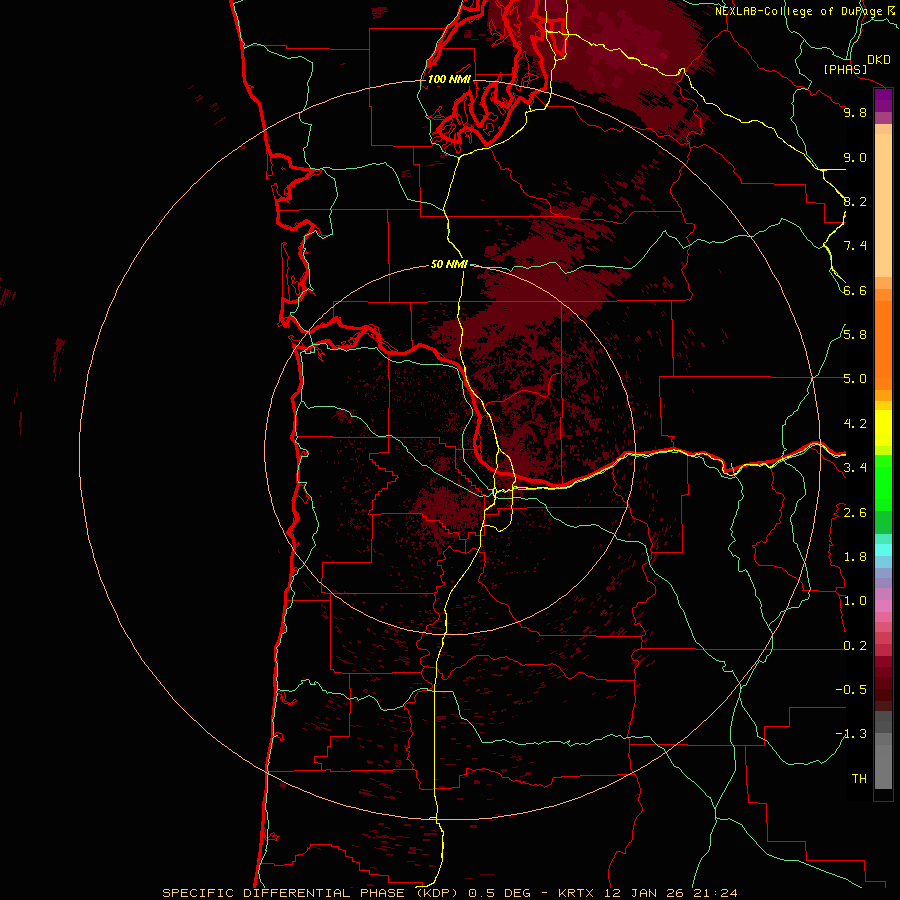This screenshot has height=900, width=900.
Task: Click the -1.3 value on the color scale
Action: pos(851,734)
